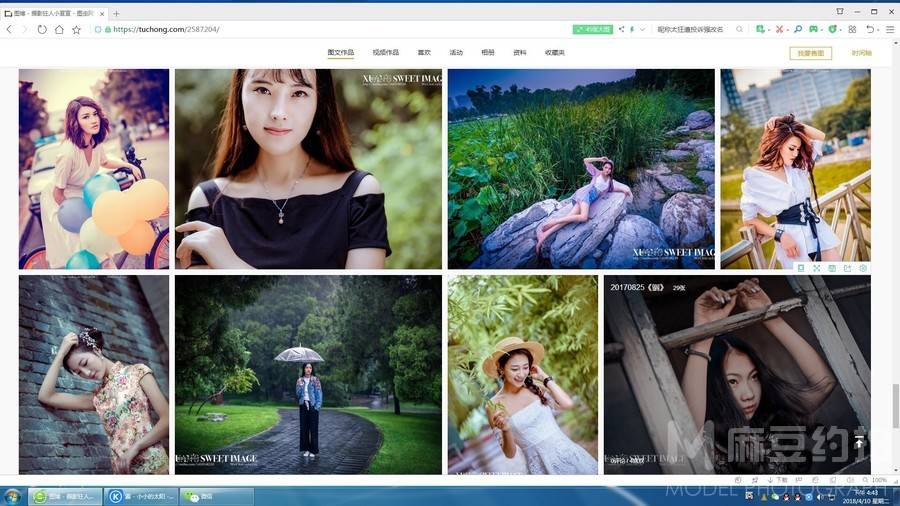Image resolution: width=900 pixels, height=506 pixels.
Task: Select the 视频作品 tab
Action: point(386,53)
